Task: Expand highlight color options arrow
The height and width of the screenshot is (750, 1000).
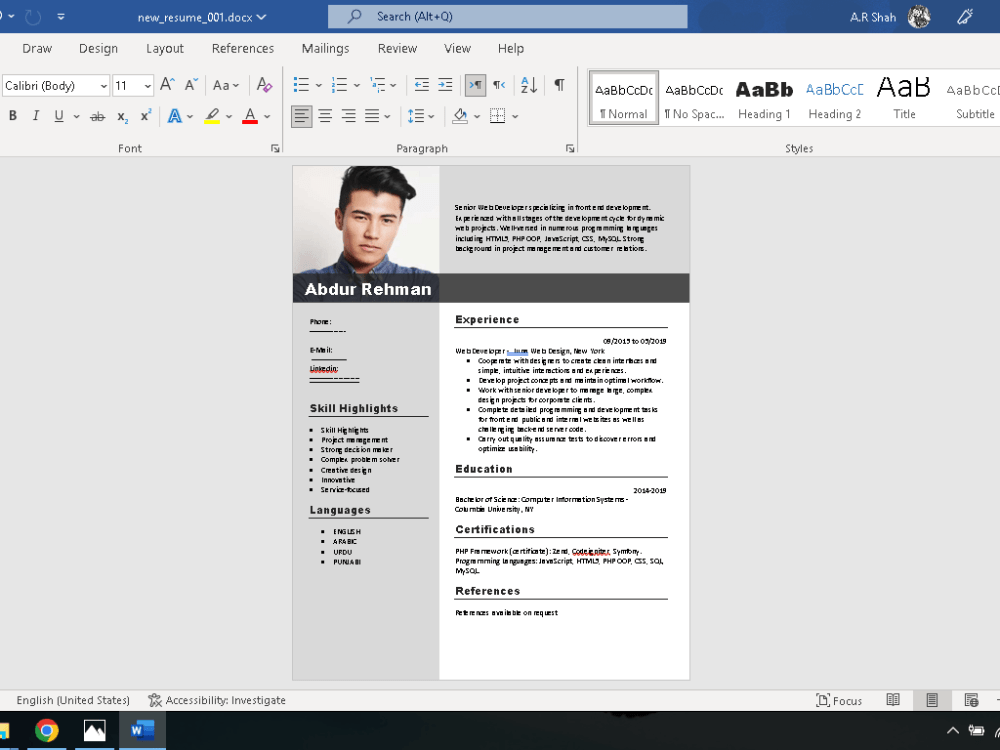Action: point(229,116)
